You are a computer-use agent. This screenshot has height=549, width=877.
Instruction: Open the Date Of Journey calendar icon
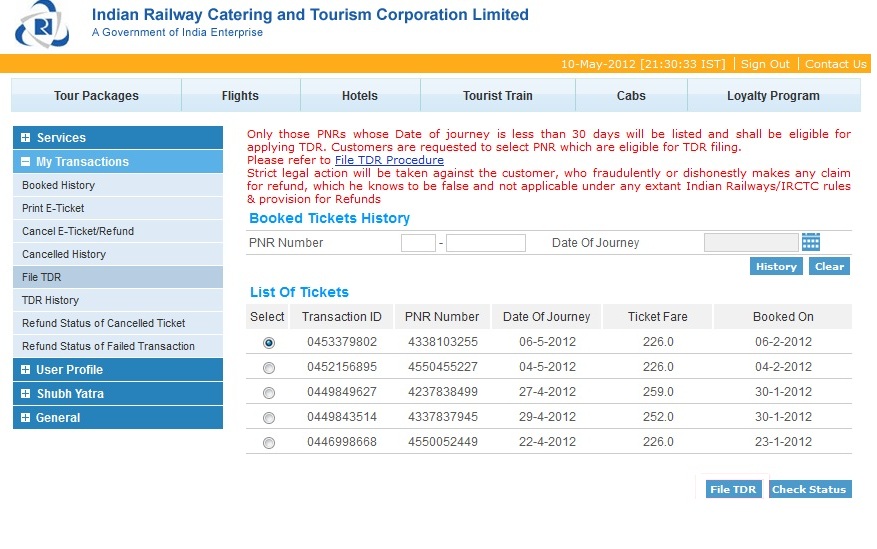pos(811,242)
